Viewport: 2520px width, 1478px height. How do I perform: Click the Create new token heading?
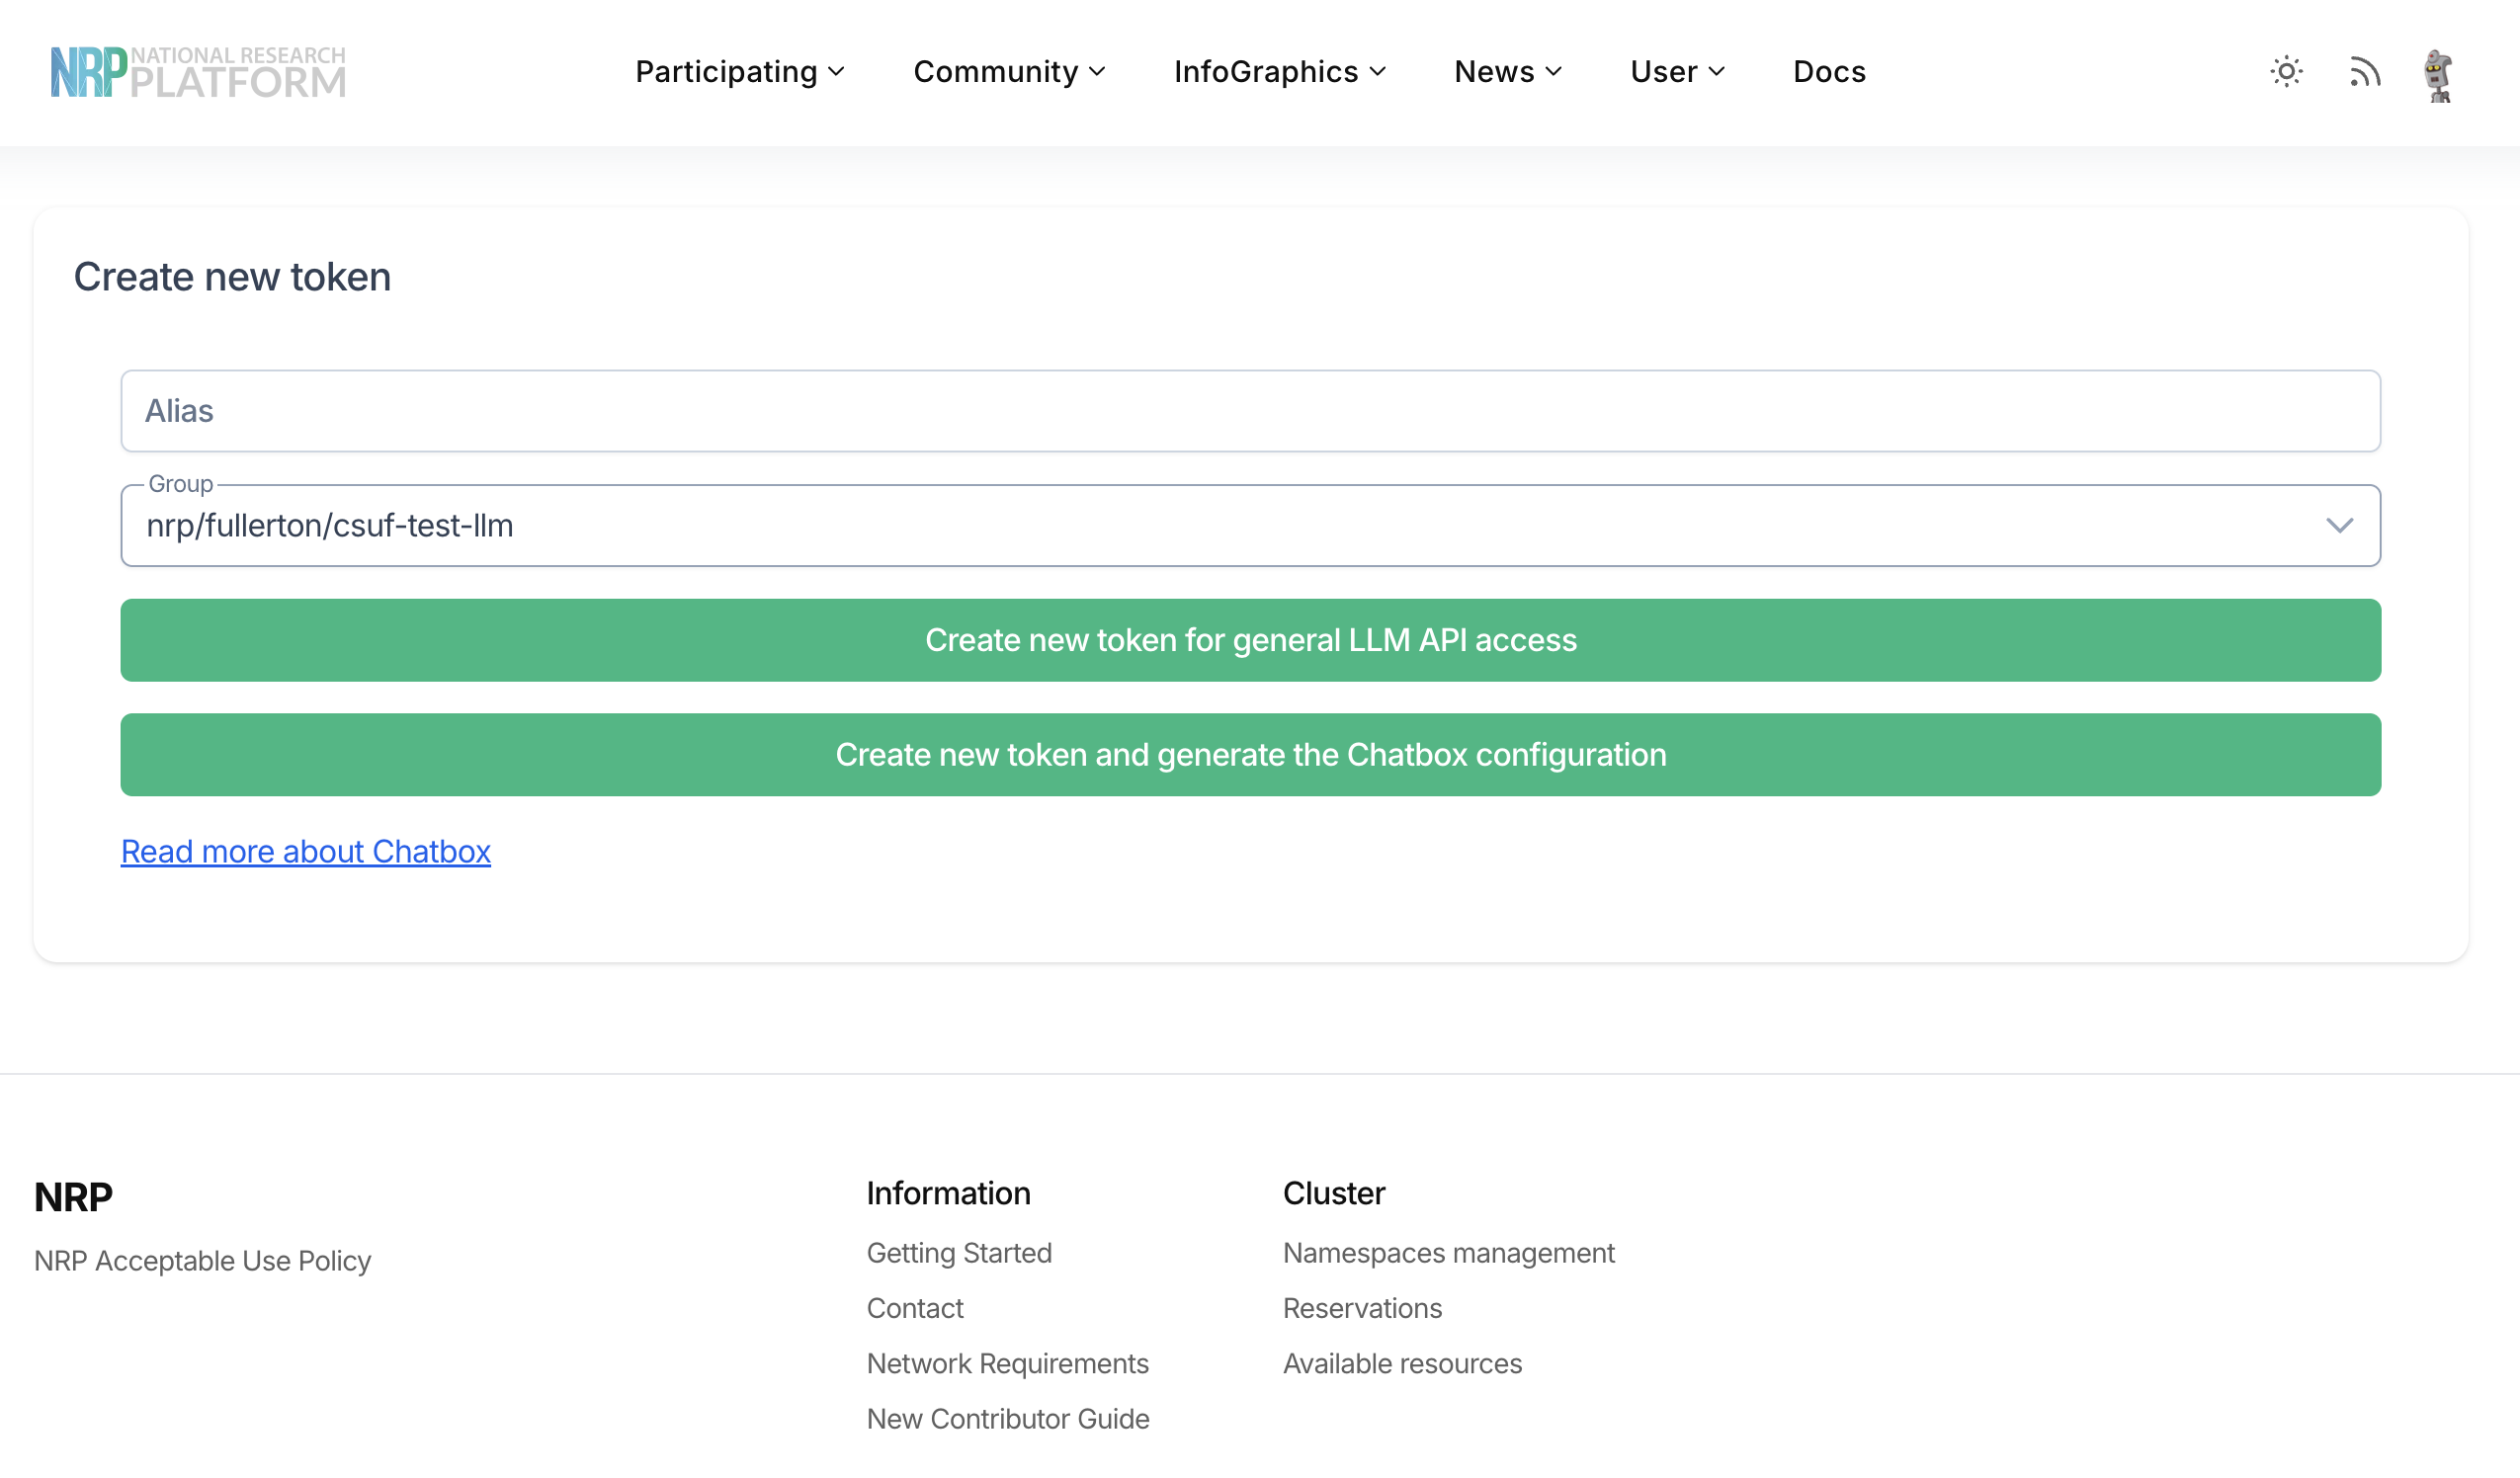232,277
